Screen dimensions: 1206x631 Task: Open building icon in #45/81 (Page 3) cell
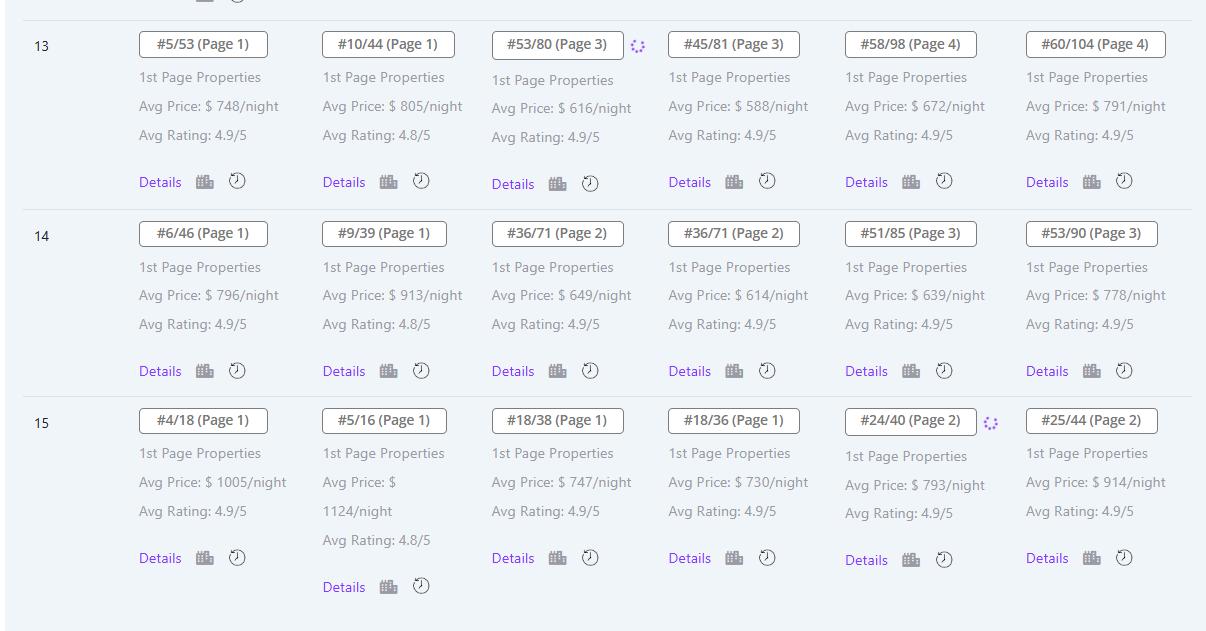coord(735,182)
